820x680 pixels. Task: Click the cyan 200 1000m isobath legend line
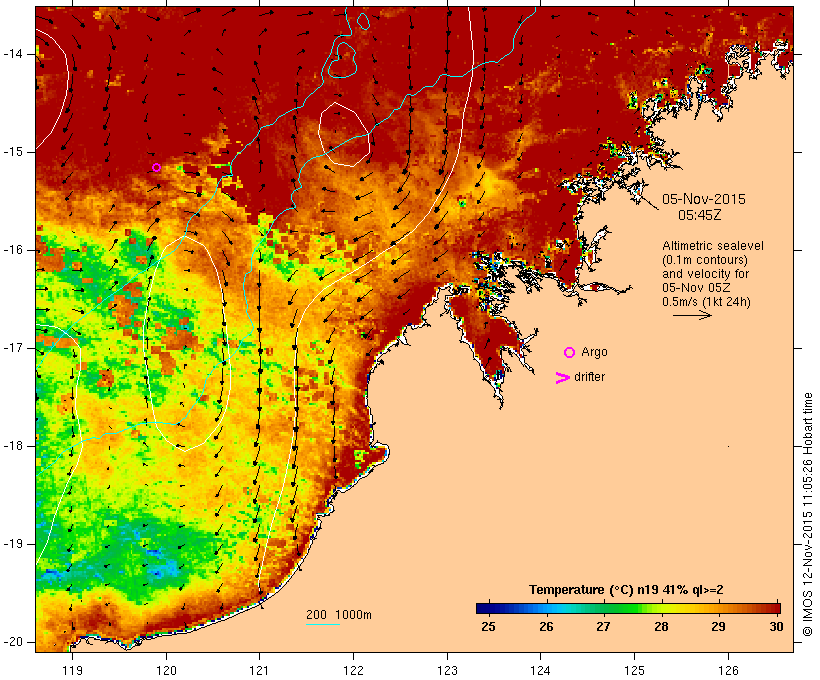(323, 624)
